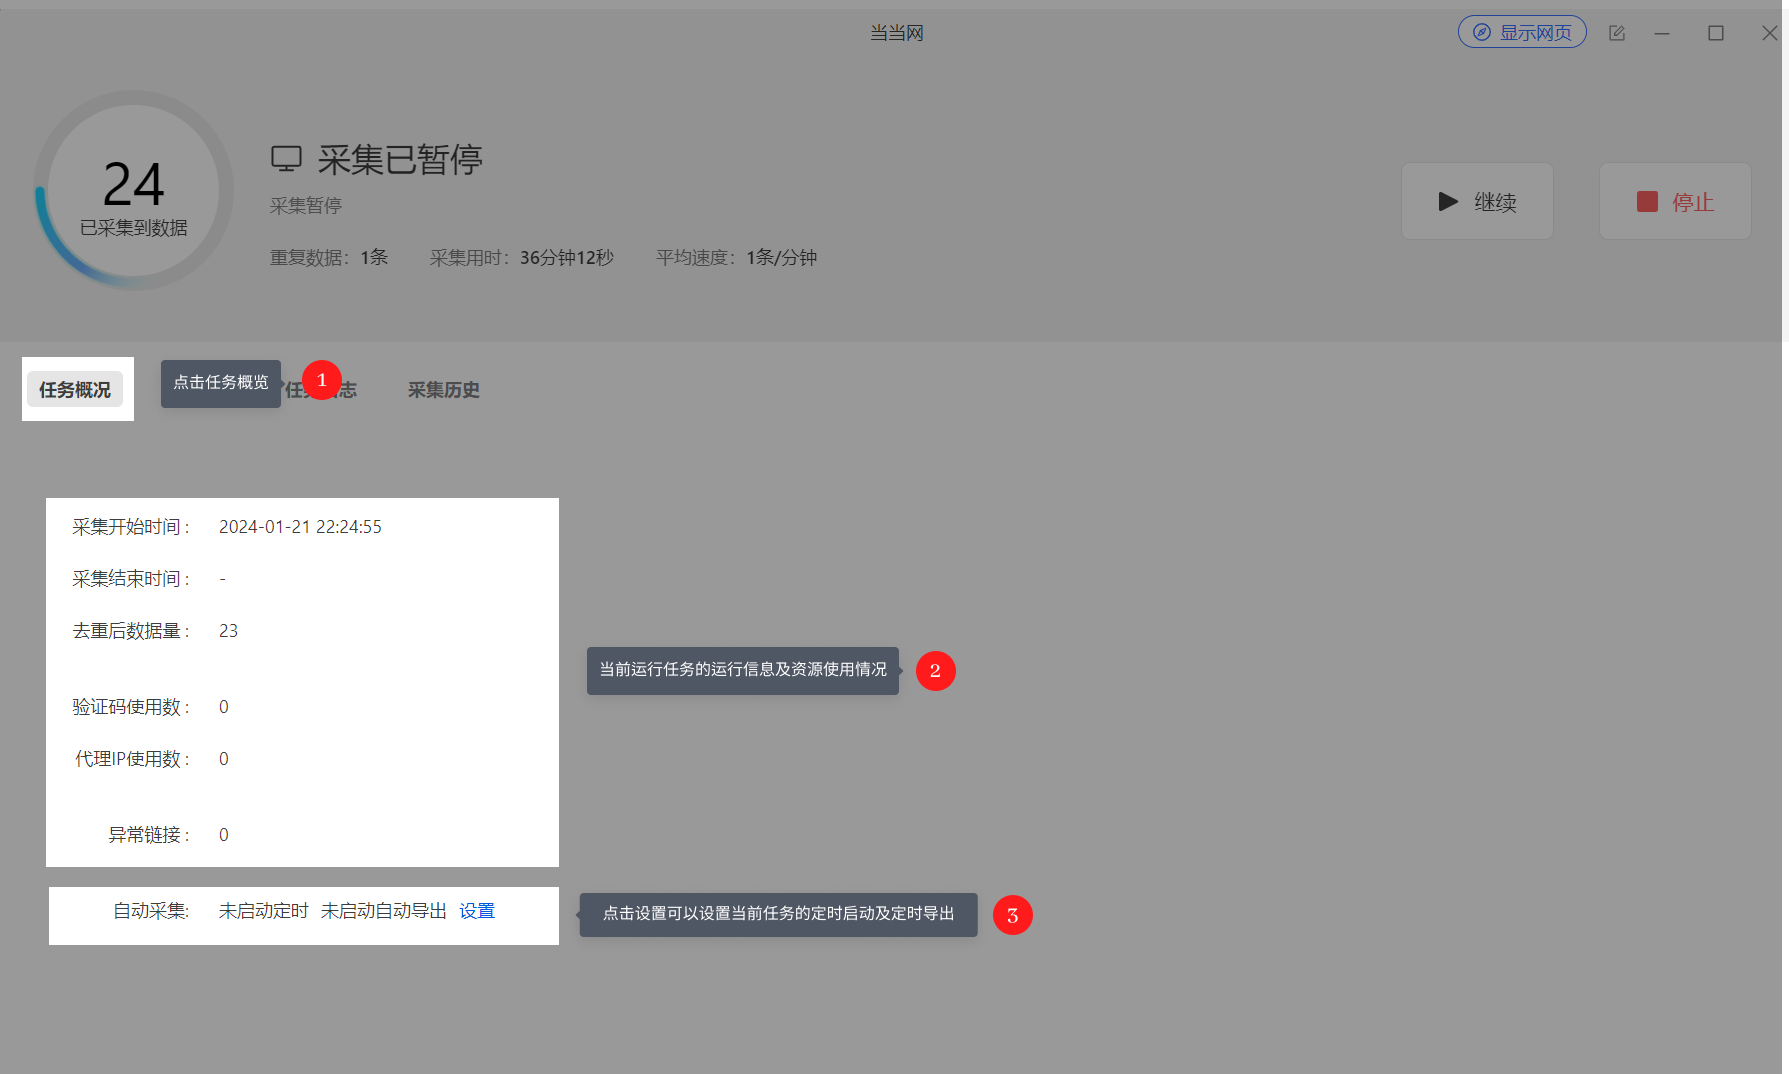Open the 采集历史 tab
1789x1074 pixels.
click(x=444, y=390)
